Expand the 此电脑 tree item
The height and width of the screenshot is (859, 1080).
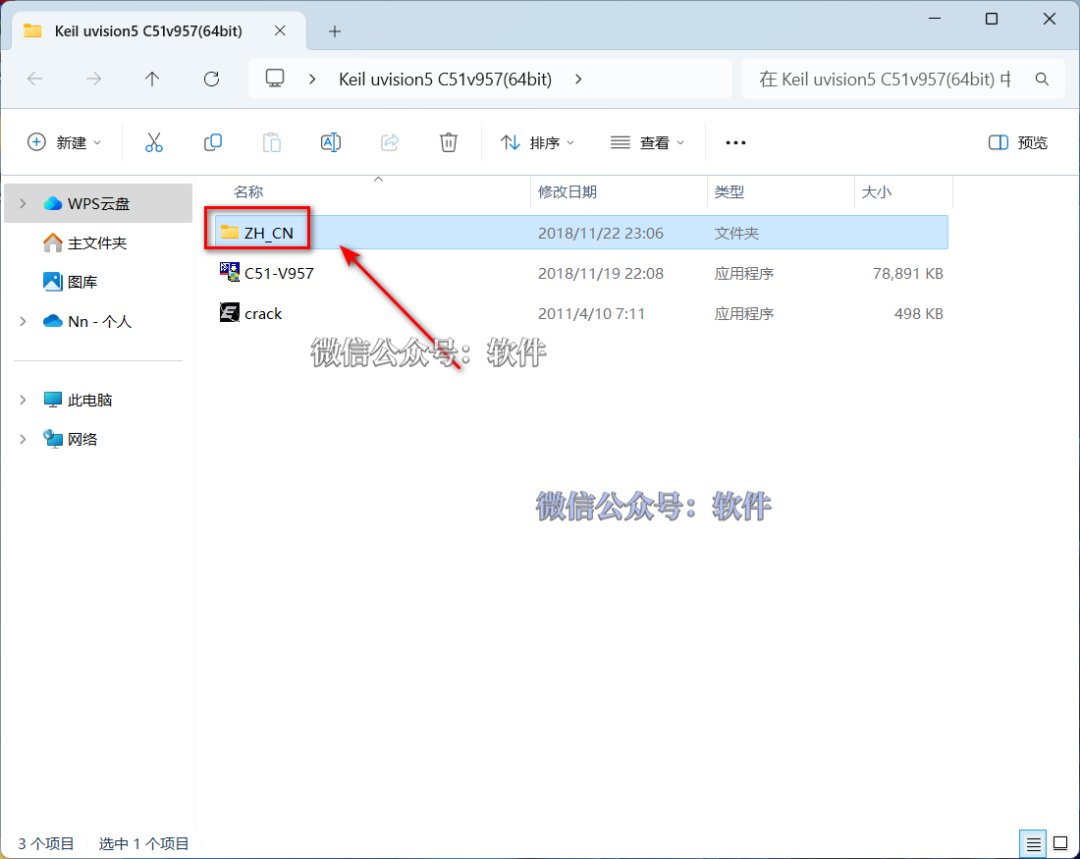coord(22,399)
